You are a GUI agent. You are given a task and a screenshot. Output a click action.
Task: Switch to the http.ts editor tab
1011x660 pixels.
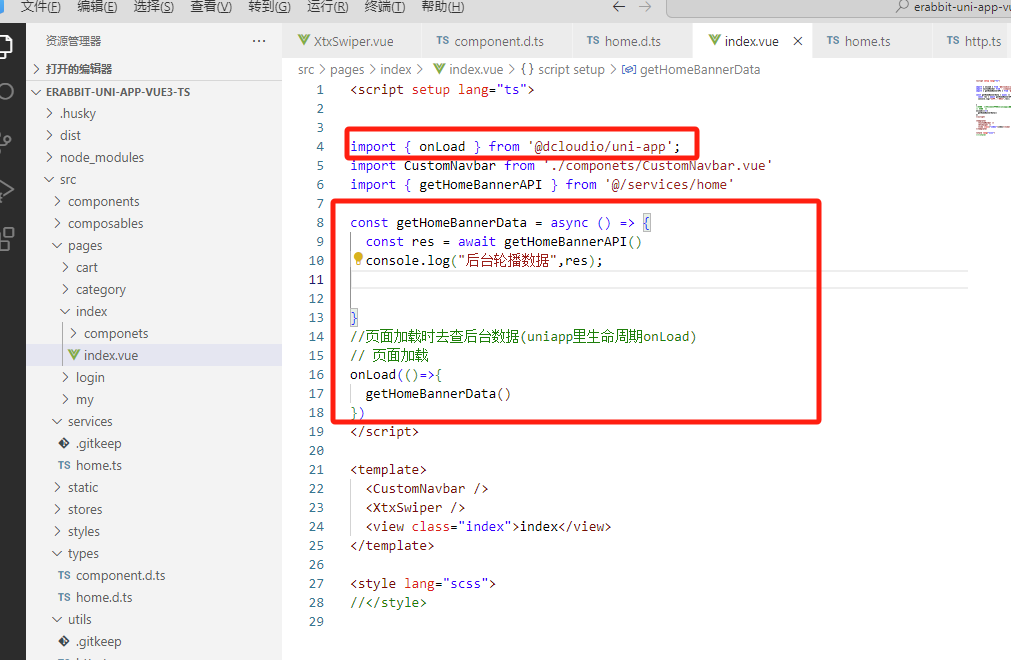(x=972, y=41)
